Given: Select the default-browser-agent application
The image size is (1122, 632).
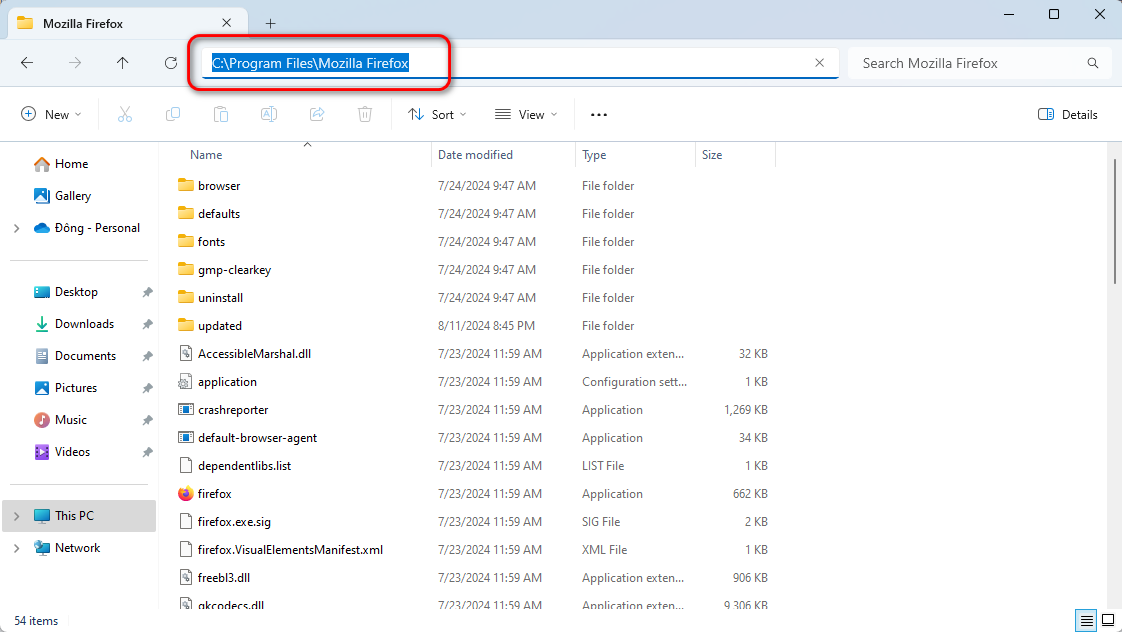Looking at the screenshot, I should tap(248, 438).
